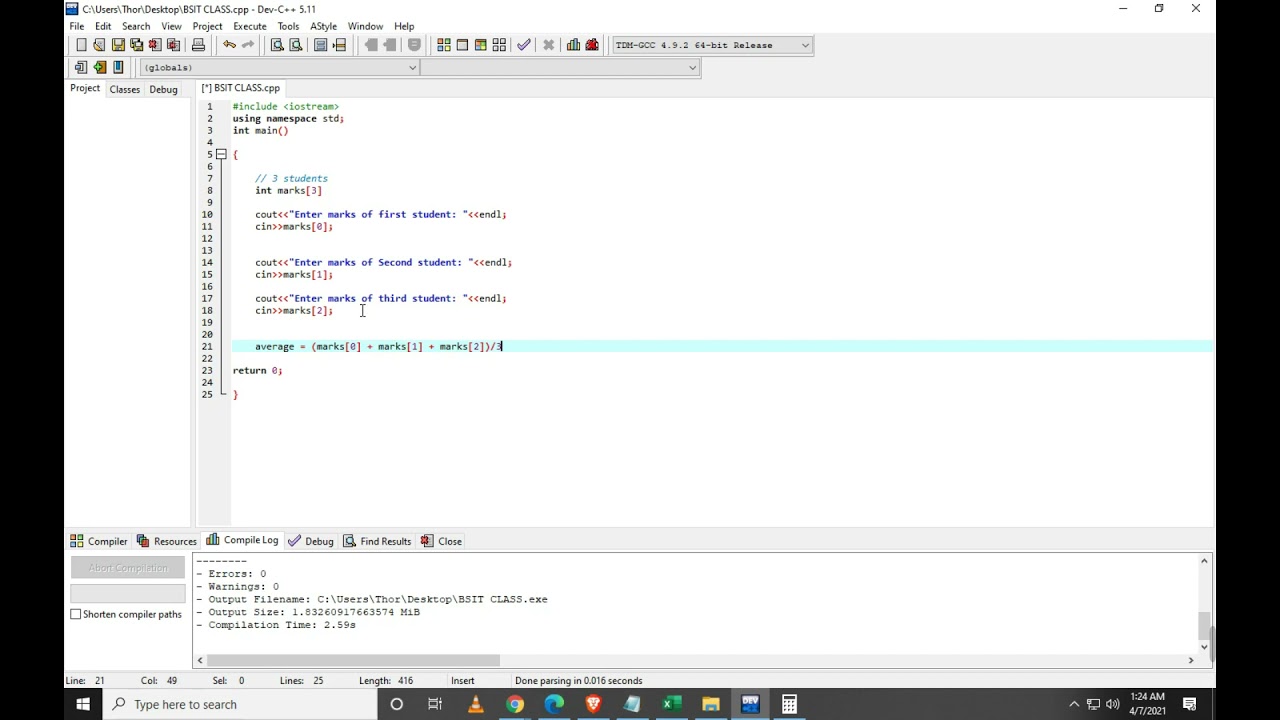Open the bar-chart Profile Analysis icon
This screenshot has width=1280, height=720.
point(573,45)
